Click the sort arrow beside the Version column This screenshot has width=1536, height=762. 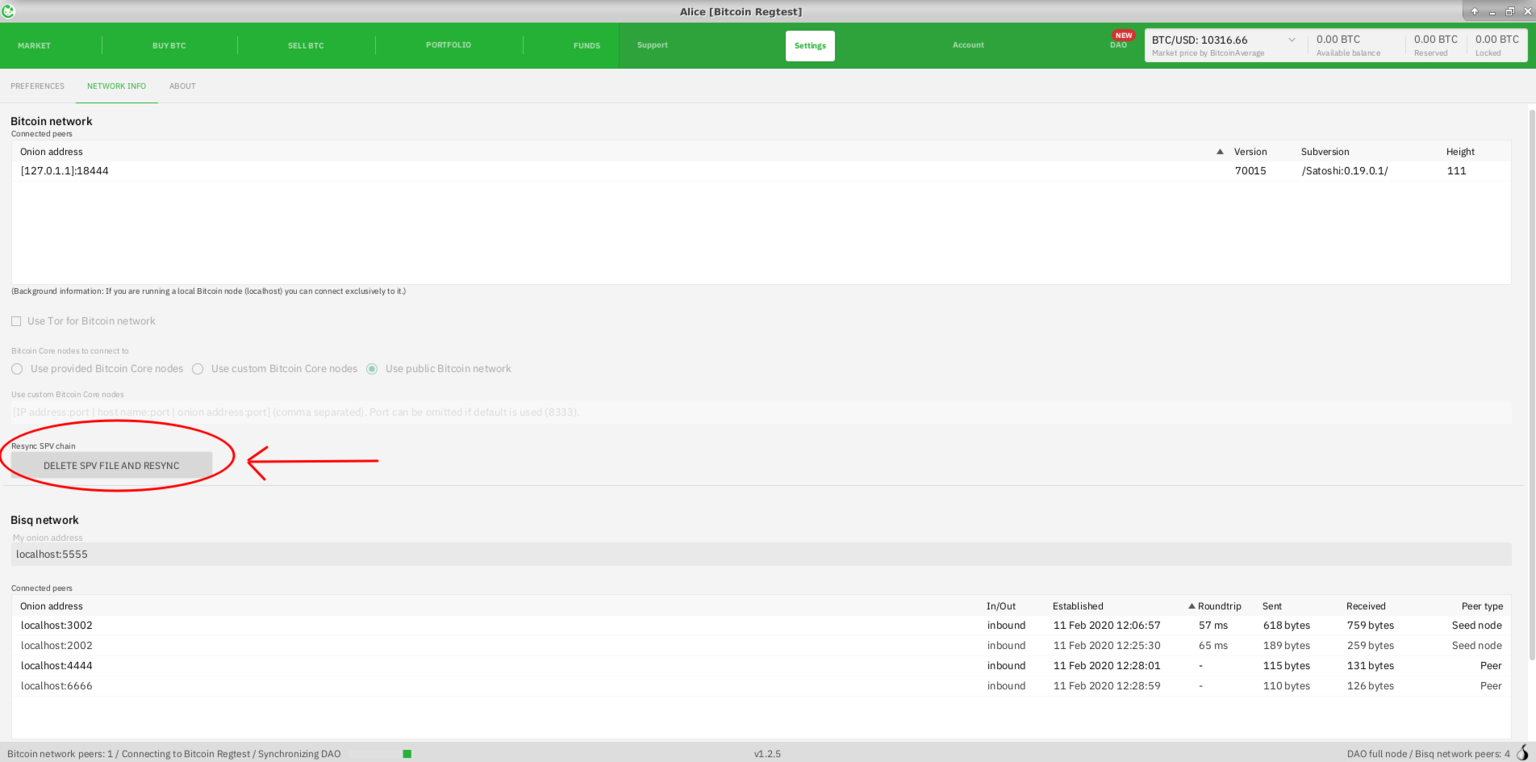pyautogui.click(x=1219, y=152)
